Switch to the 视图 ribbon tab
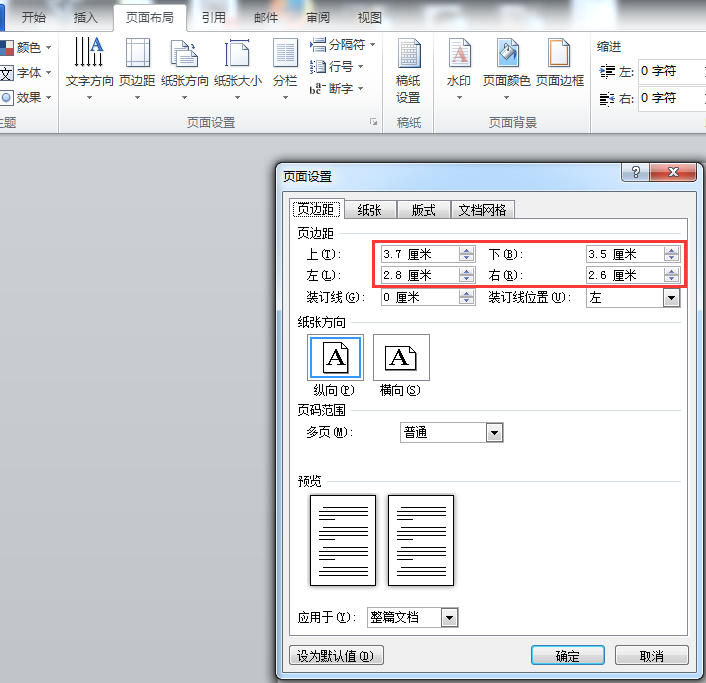 tap(370, 18)
